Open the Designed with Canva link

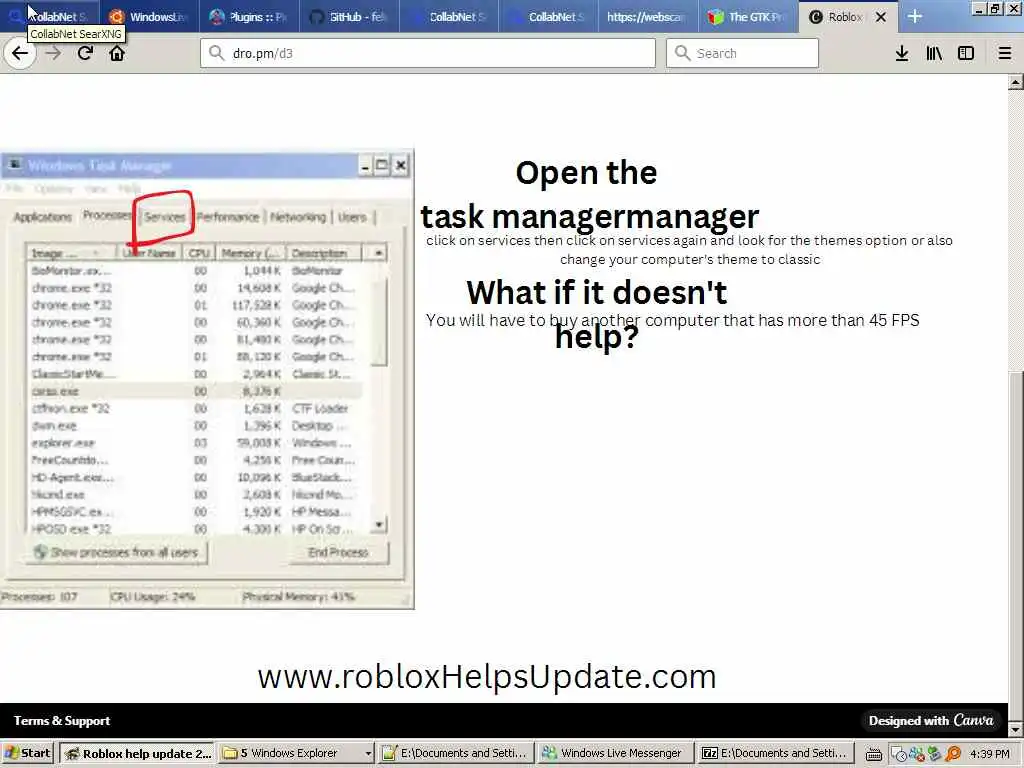point(931,721)
